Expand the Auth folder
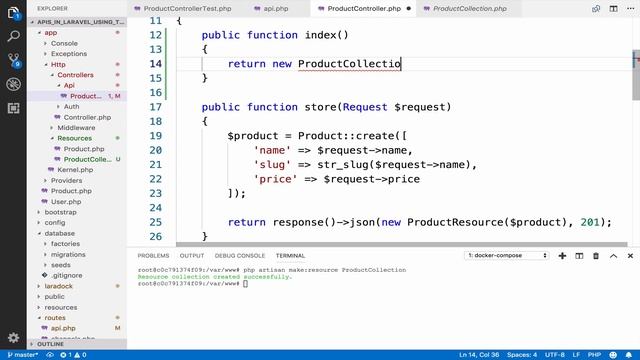The width and height of the screenshot is (640, 360). [71, 107]
